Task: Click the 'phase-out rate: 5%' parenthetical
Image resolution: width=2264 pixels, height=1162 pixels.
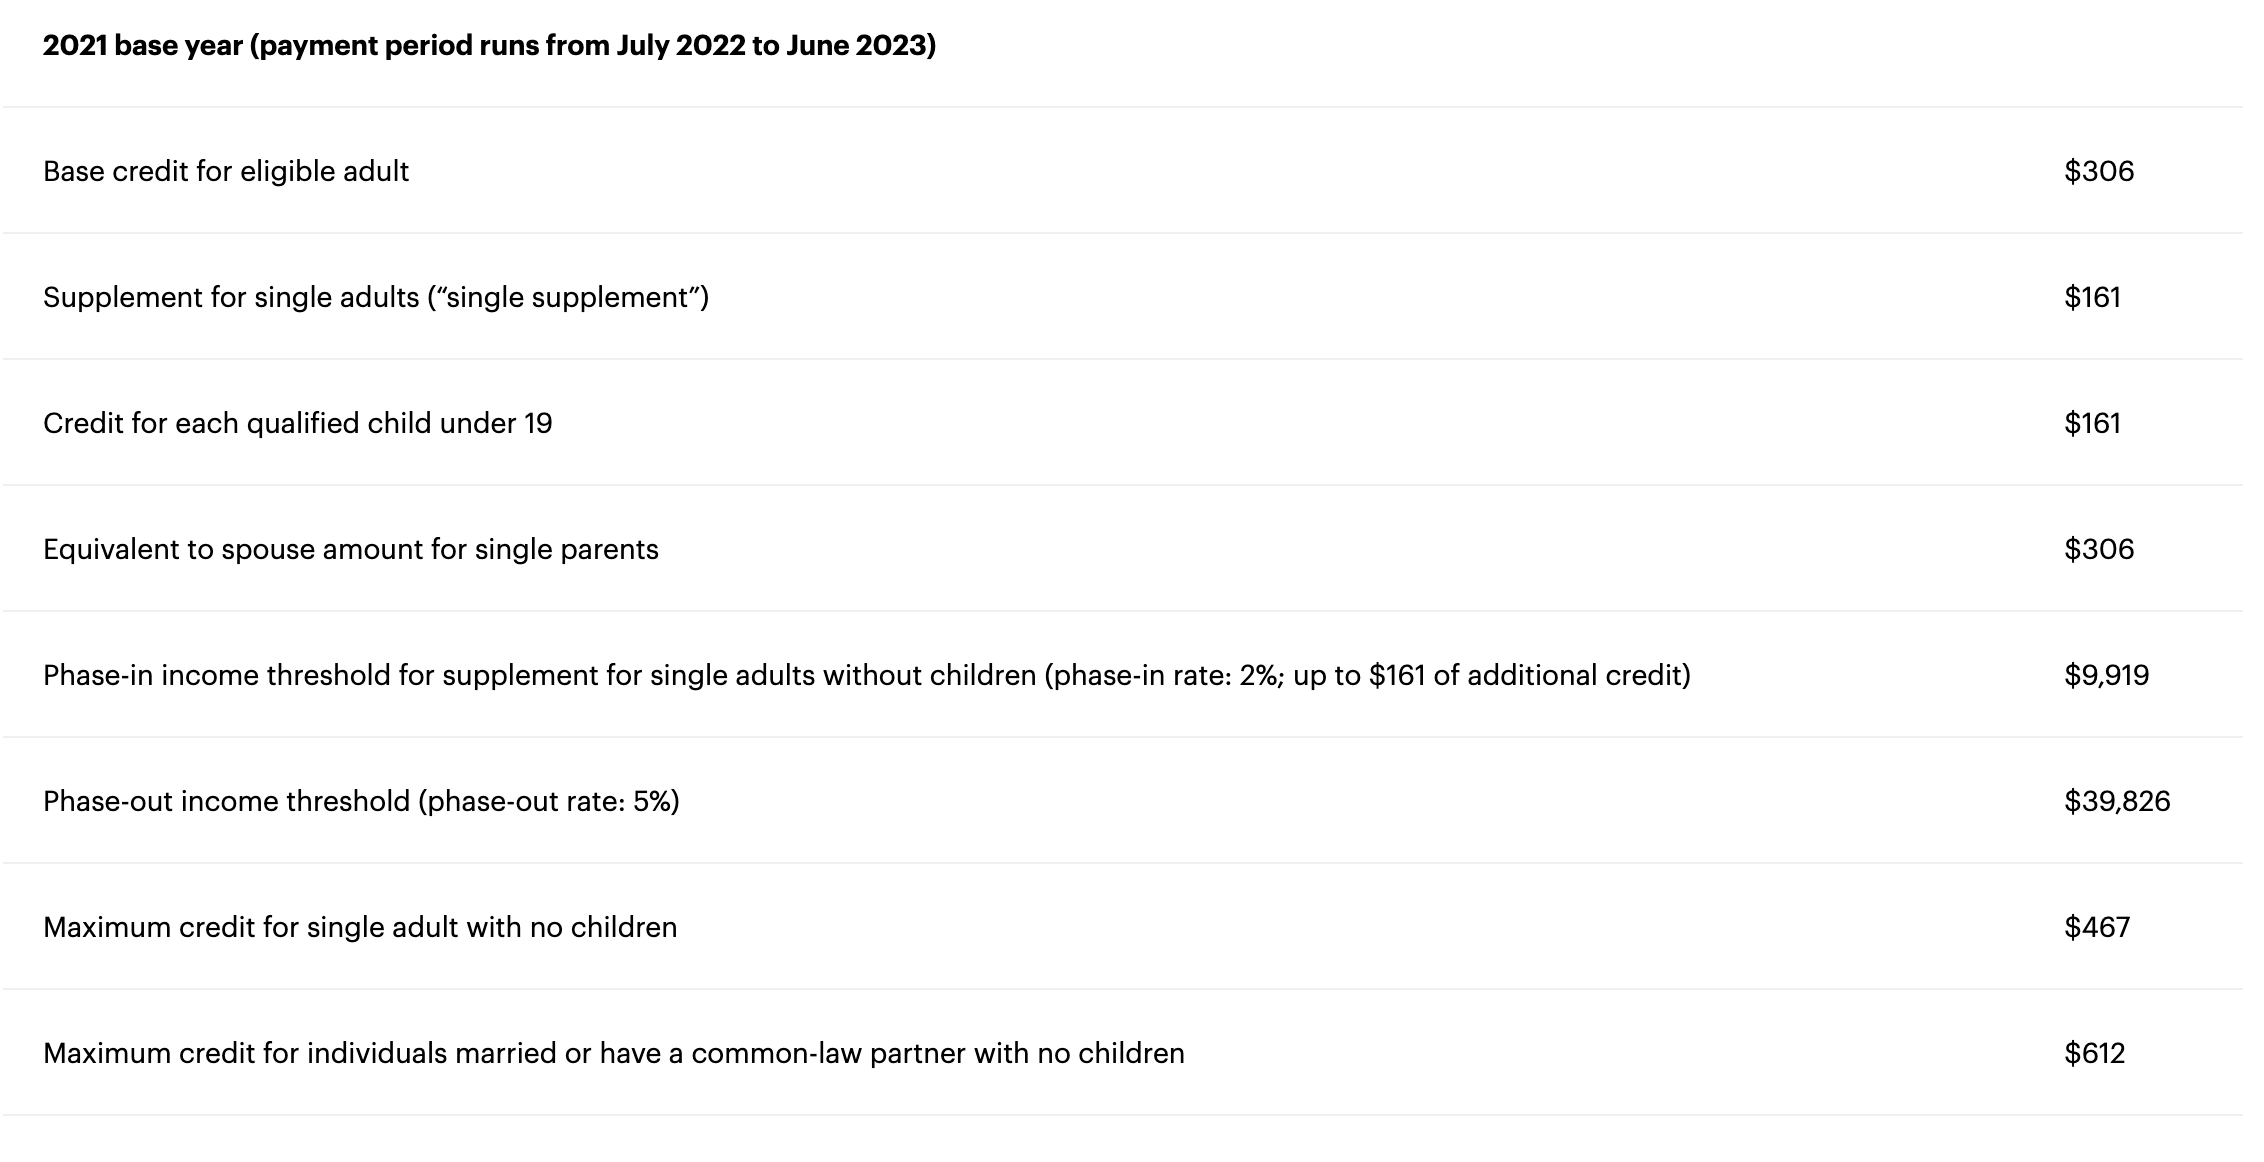Action: coord(549,802)
